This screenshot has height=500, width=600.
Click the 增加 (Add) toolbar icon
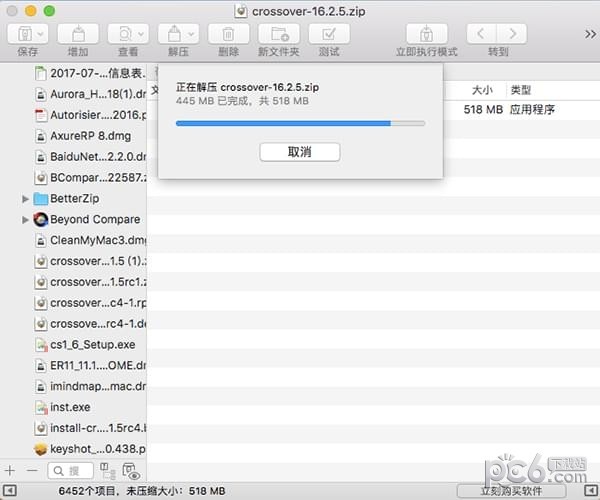point(78,34)
